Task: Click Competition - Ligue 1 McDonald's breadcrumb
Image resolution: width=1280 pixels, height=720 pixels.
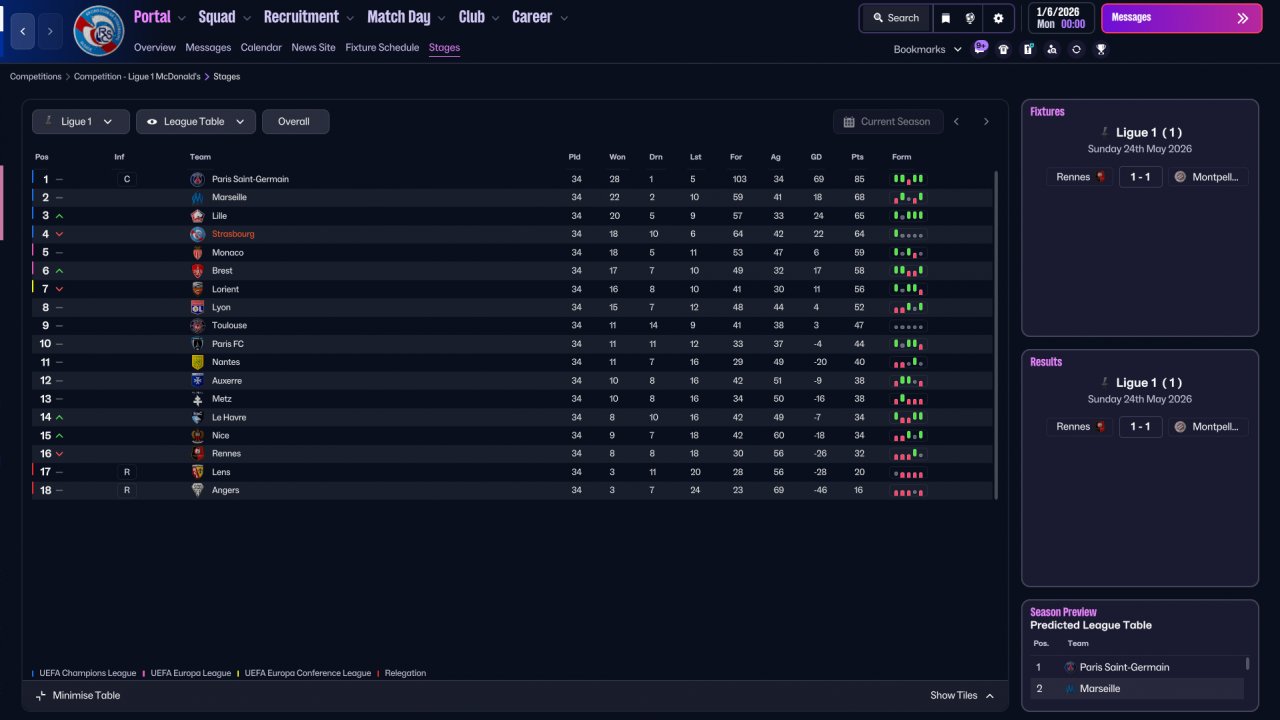Action: 138,77
